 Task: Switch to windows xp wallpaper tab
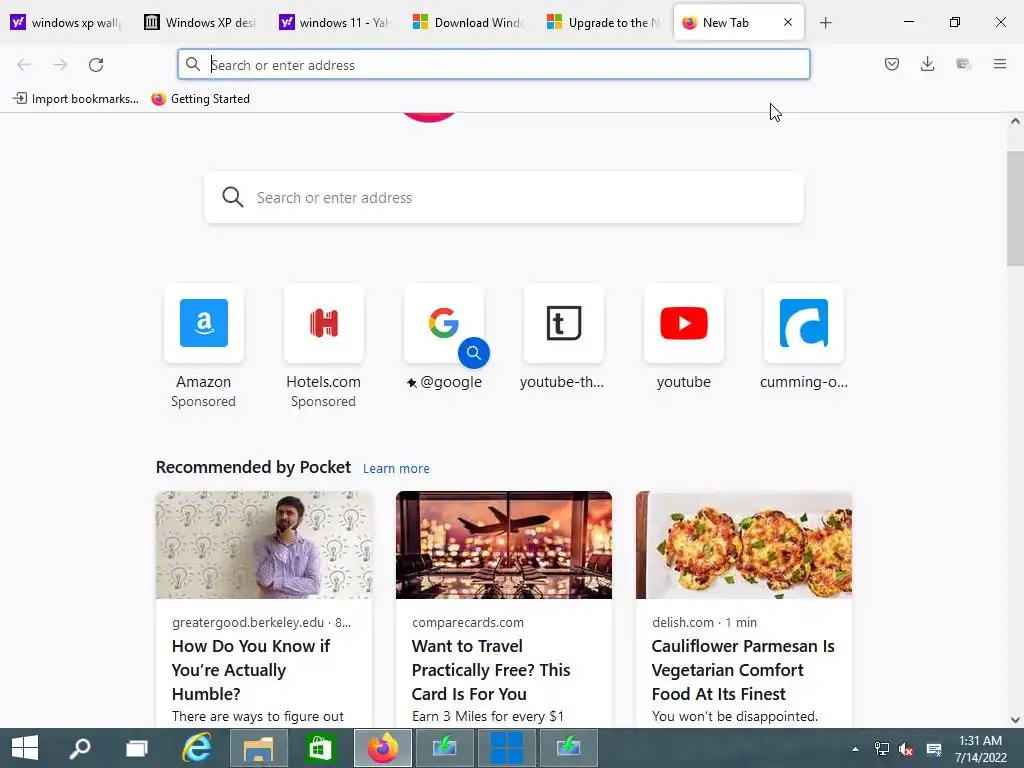(67, 23)
